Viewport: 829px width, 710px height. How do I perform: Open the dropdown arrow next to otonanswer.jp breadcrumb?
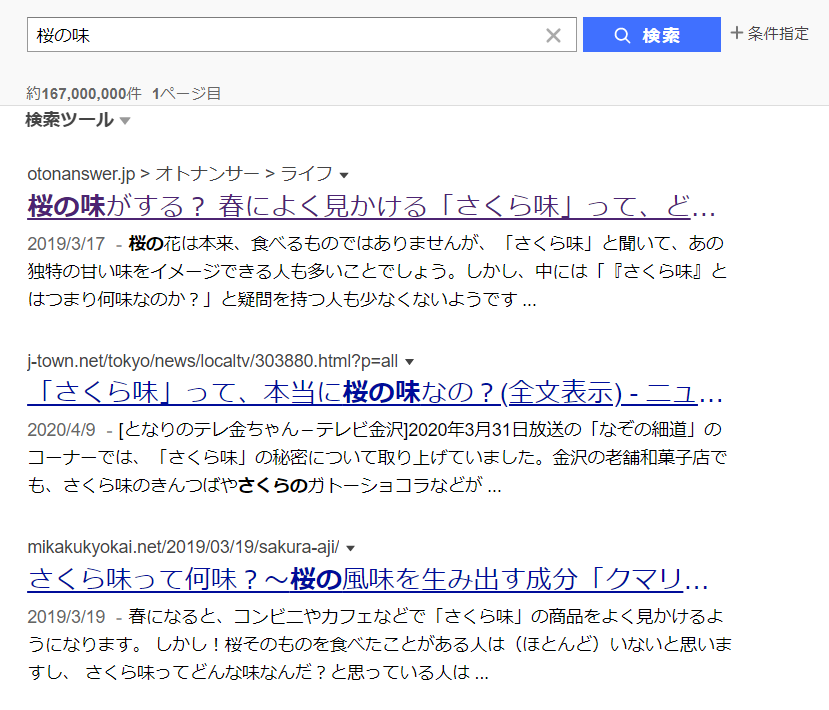pos(344,175)
